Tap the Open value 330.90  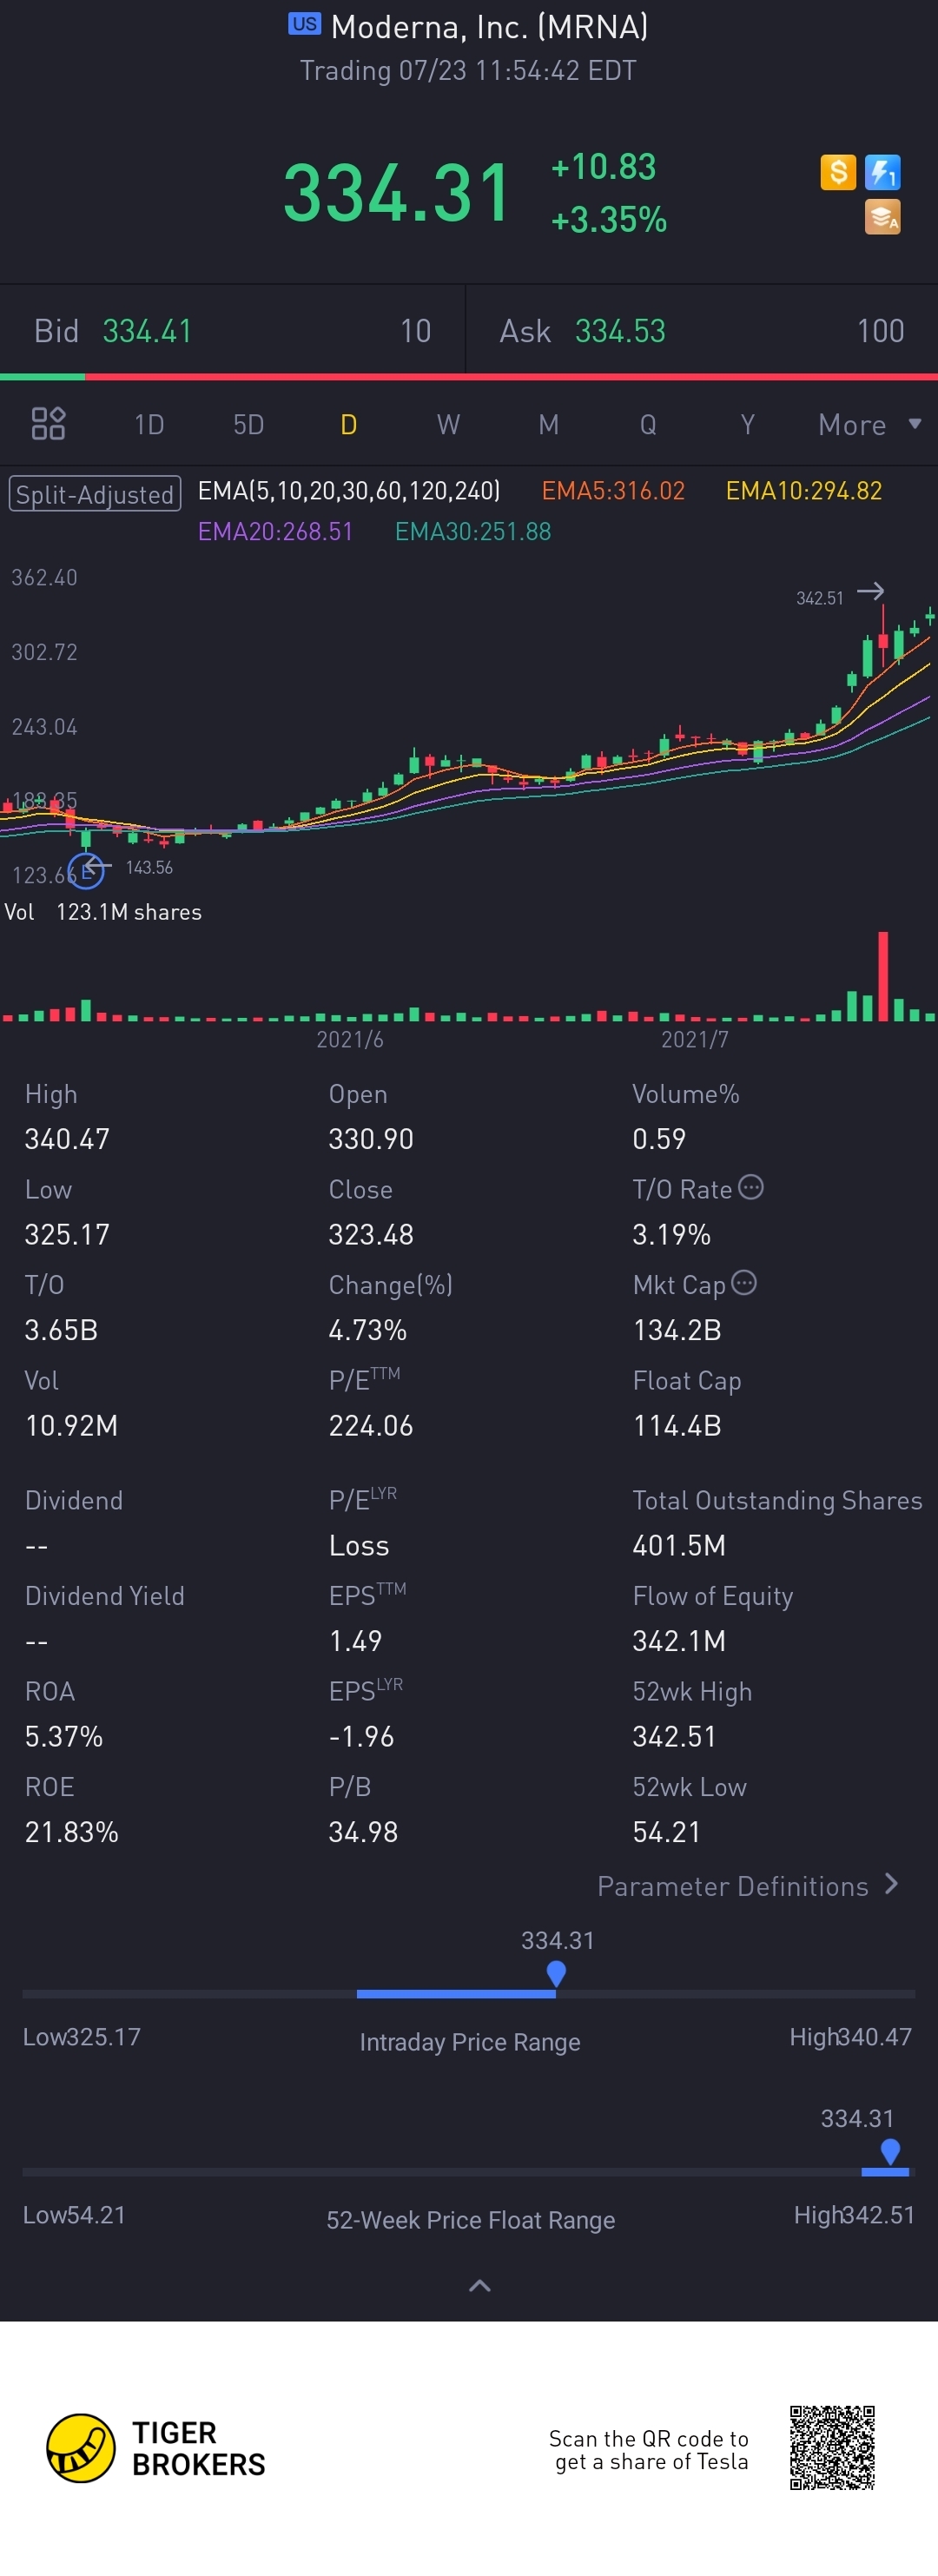[371, 1139]
